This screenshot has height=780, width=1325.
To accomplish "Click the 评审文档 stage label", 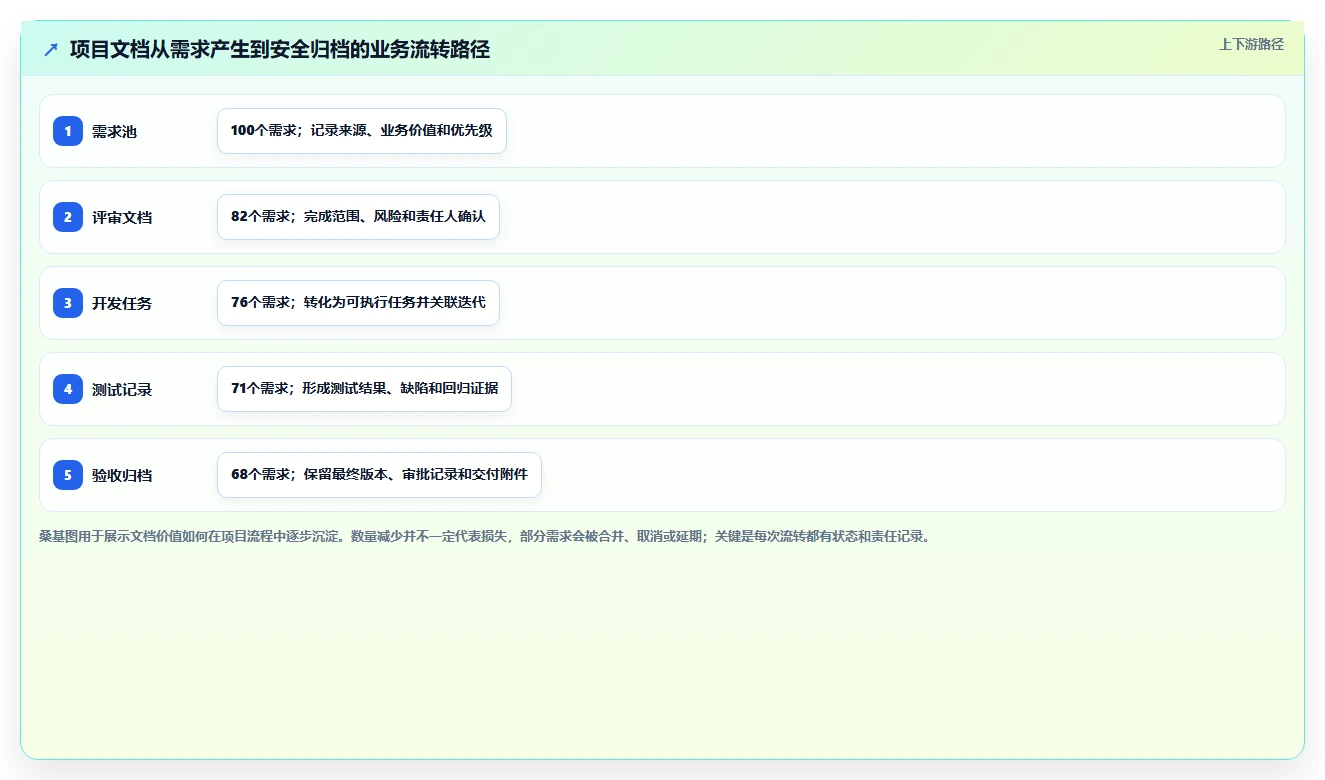I will pyautogui.click(x=122, y=217).
